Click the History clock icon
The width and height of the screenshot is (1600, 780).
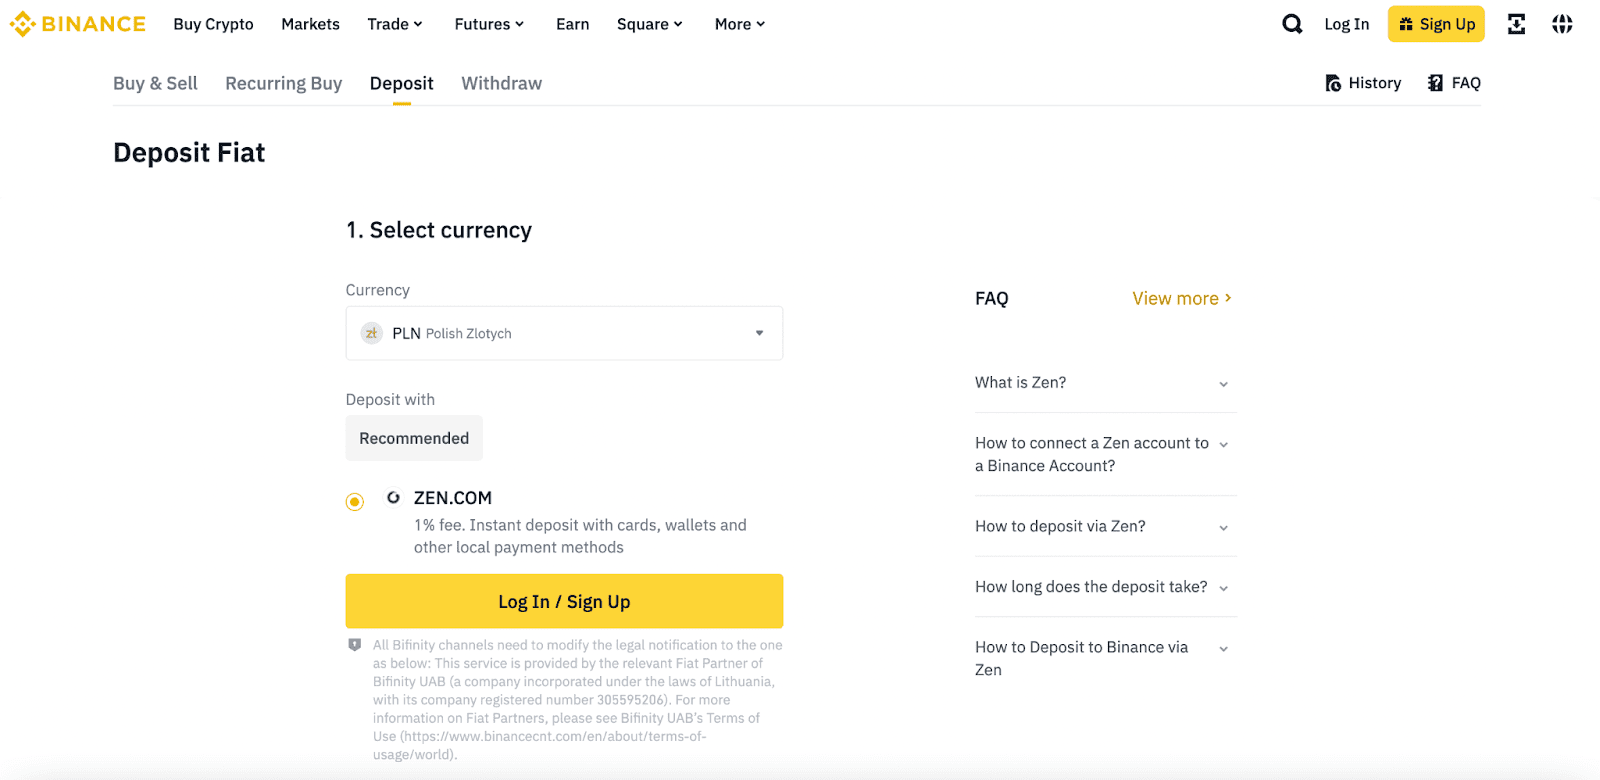click(1333, 83)
